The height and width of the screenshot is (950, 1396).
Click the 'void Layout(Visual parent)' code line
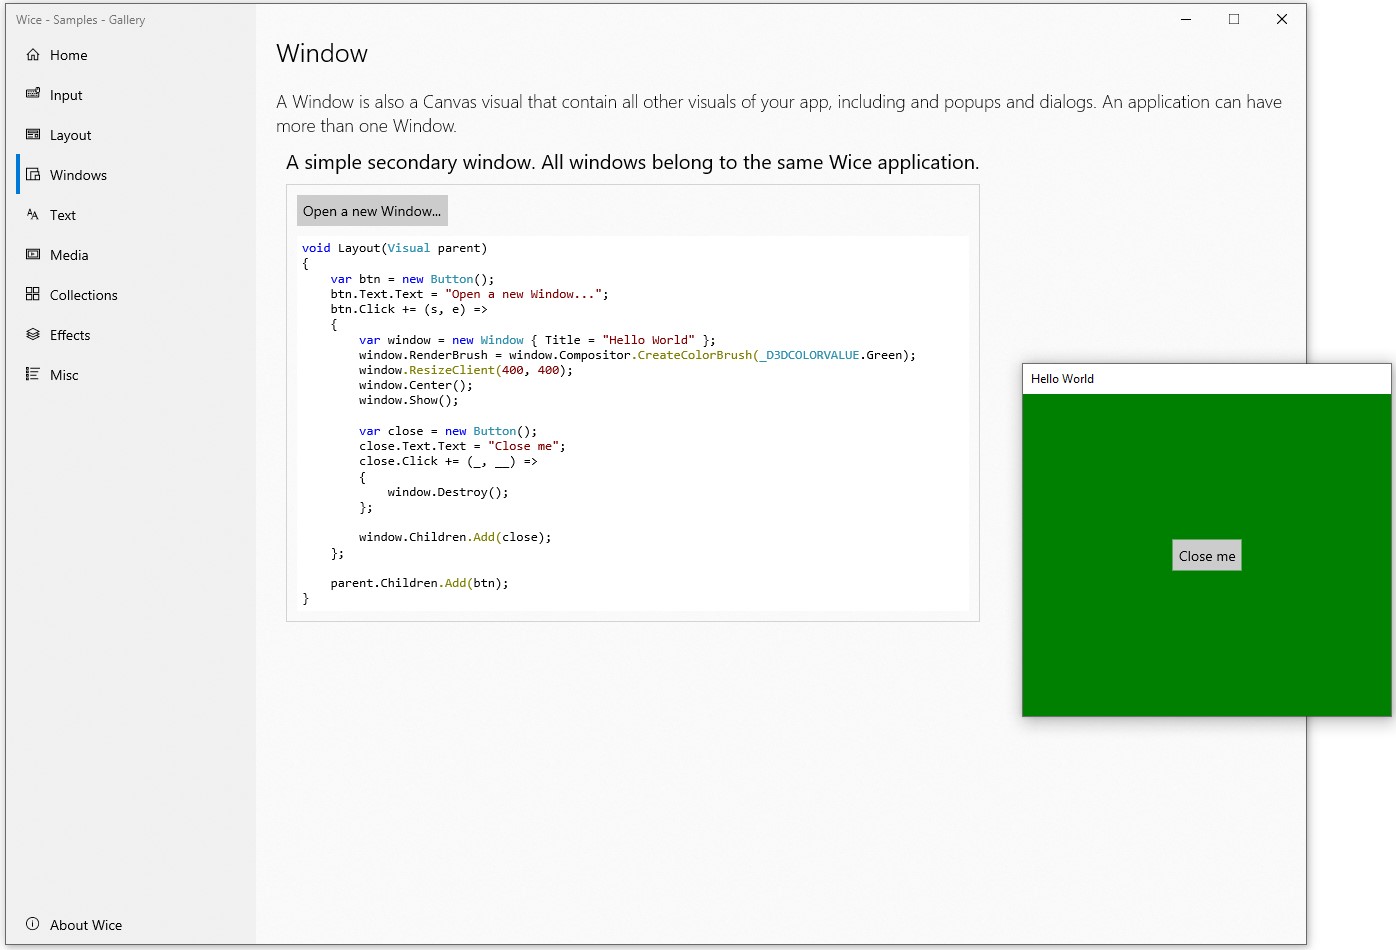(x=395, y=248)
